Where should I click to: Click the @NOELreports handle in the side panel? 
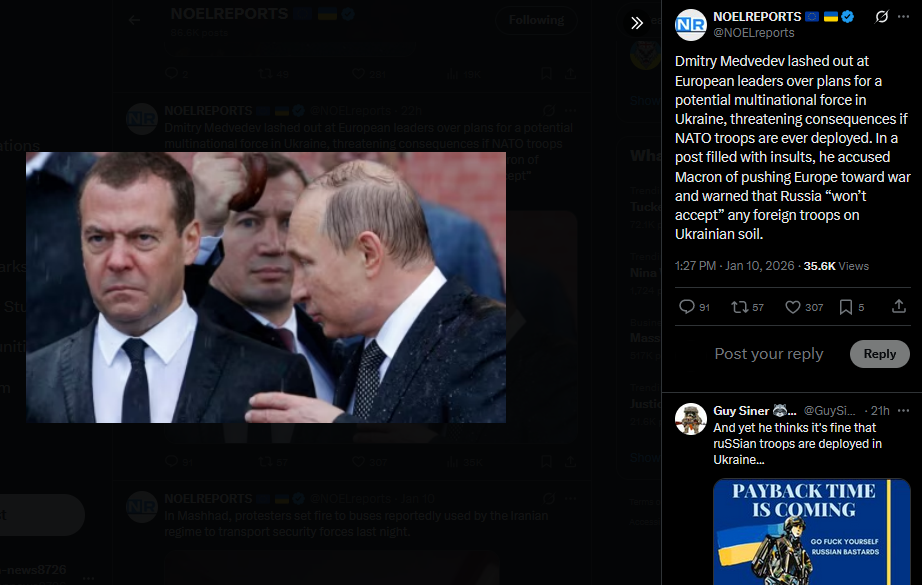[754, 33]
